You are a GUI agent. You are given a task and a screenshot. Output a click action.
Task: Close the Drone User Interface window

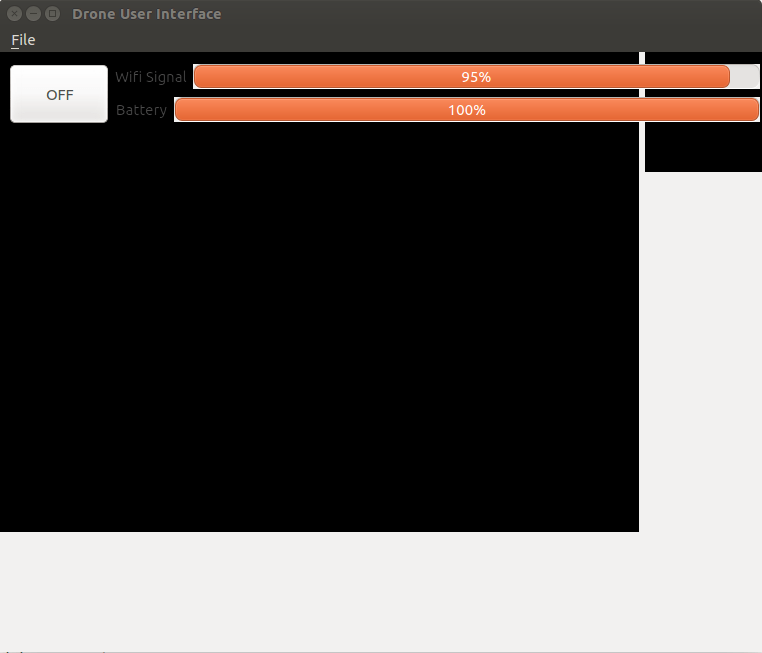[x=15, y=14]
